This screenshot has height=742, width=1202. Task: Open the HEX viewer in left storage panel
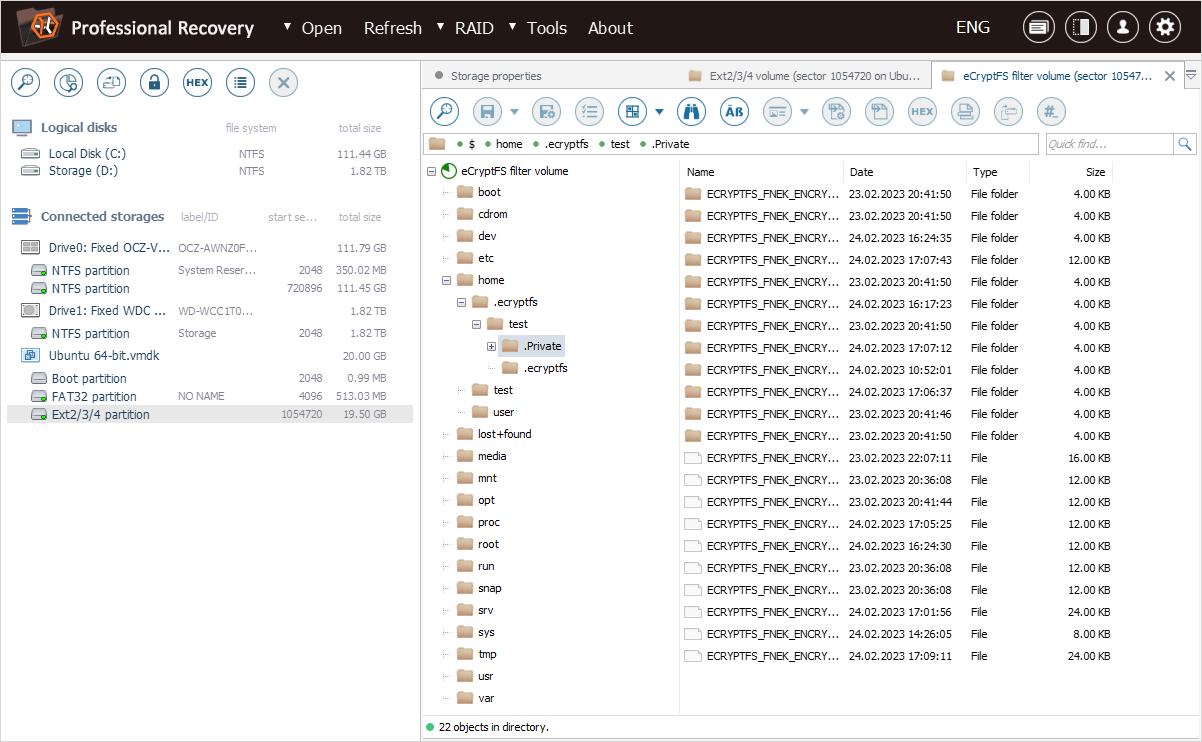(197, 83)
